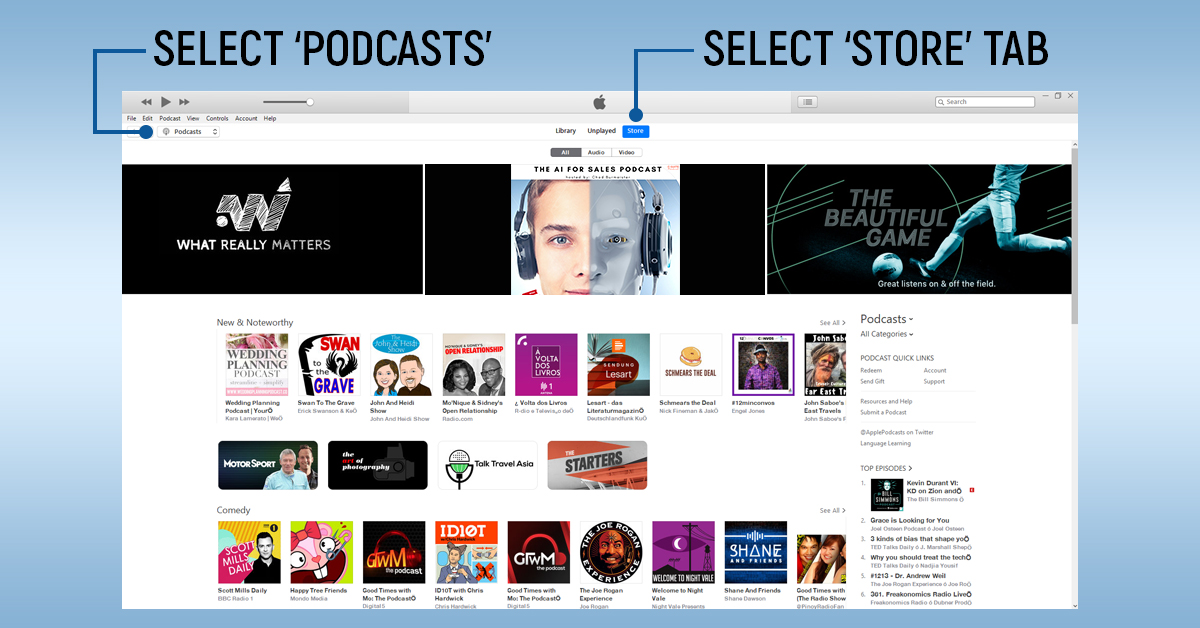Click the Send Gift quick link
1200x628 pixels.
coord(873,381)
